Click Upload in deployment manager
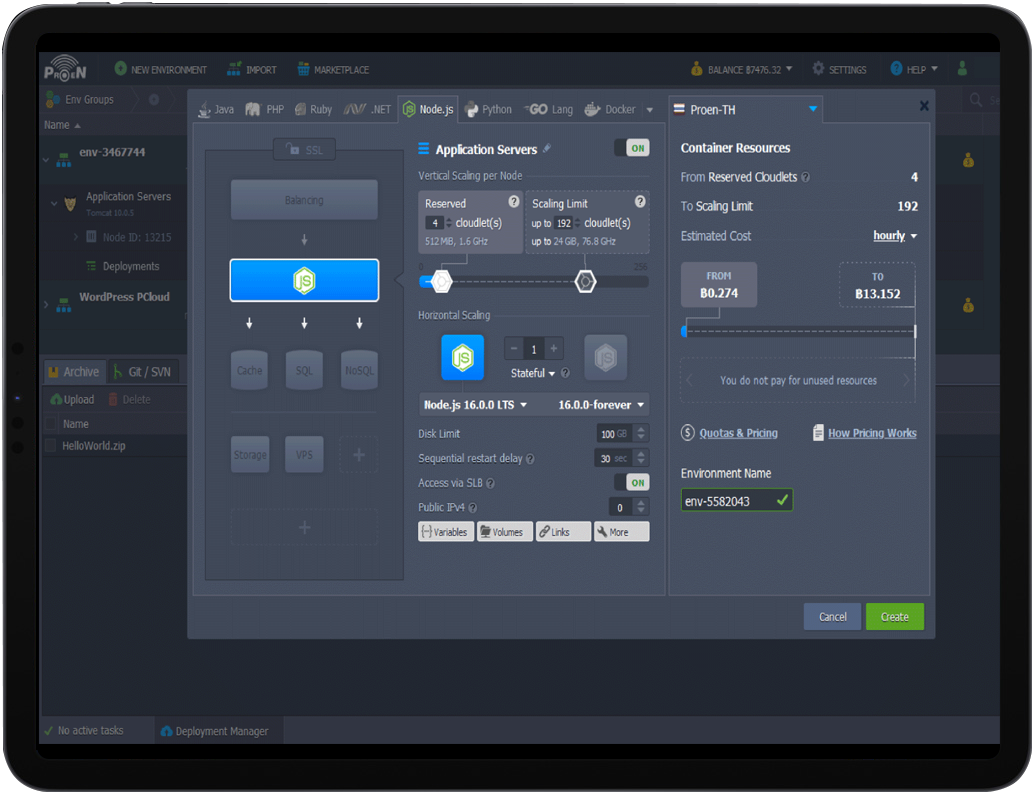Image resolution: width=1034 pixels, height=794 pixels. pyautogui.click(x=73, y=400)
